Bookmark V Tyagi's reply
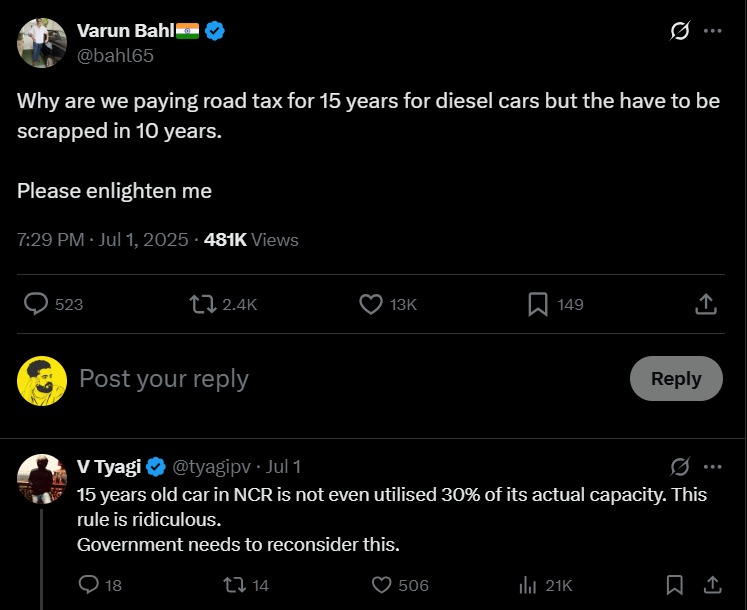Image resolution: width=747 pixels, height=610 pixels. click(675, 585)
